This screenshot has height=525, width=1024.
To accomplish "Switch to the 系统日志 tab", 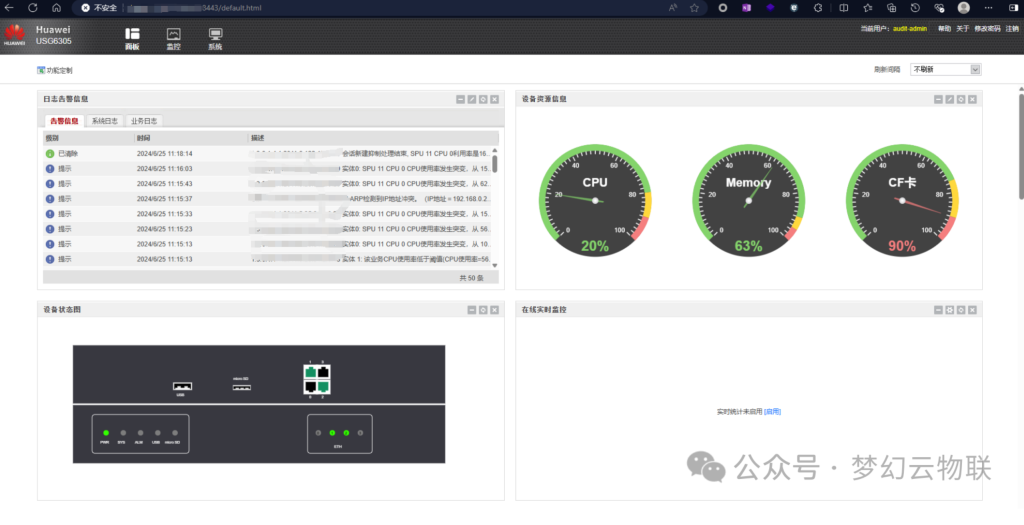I will tap(104, 121).
